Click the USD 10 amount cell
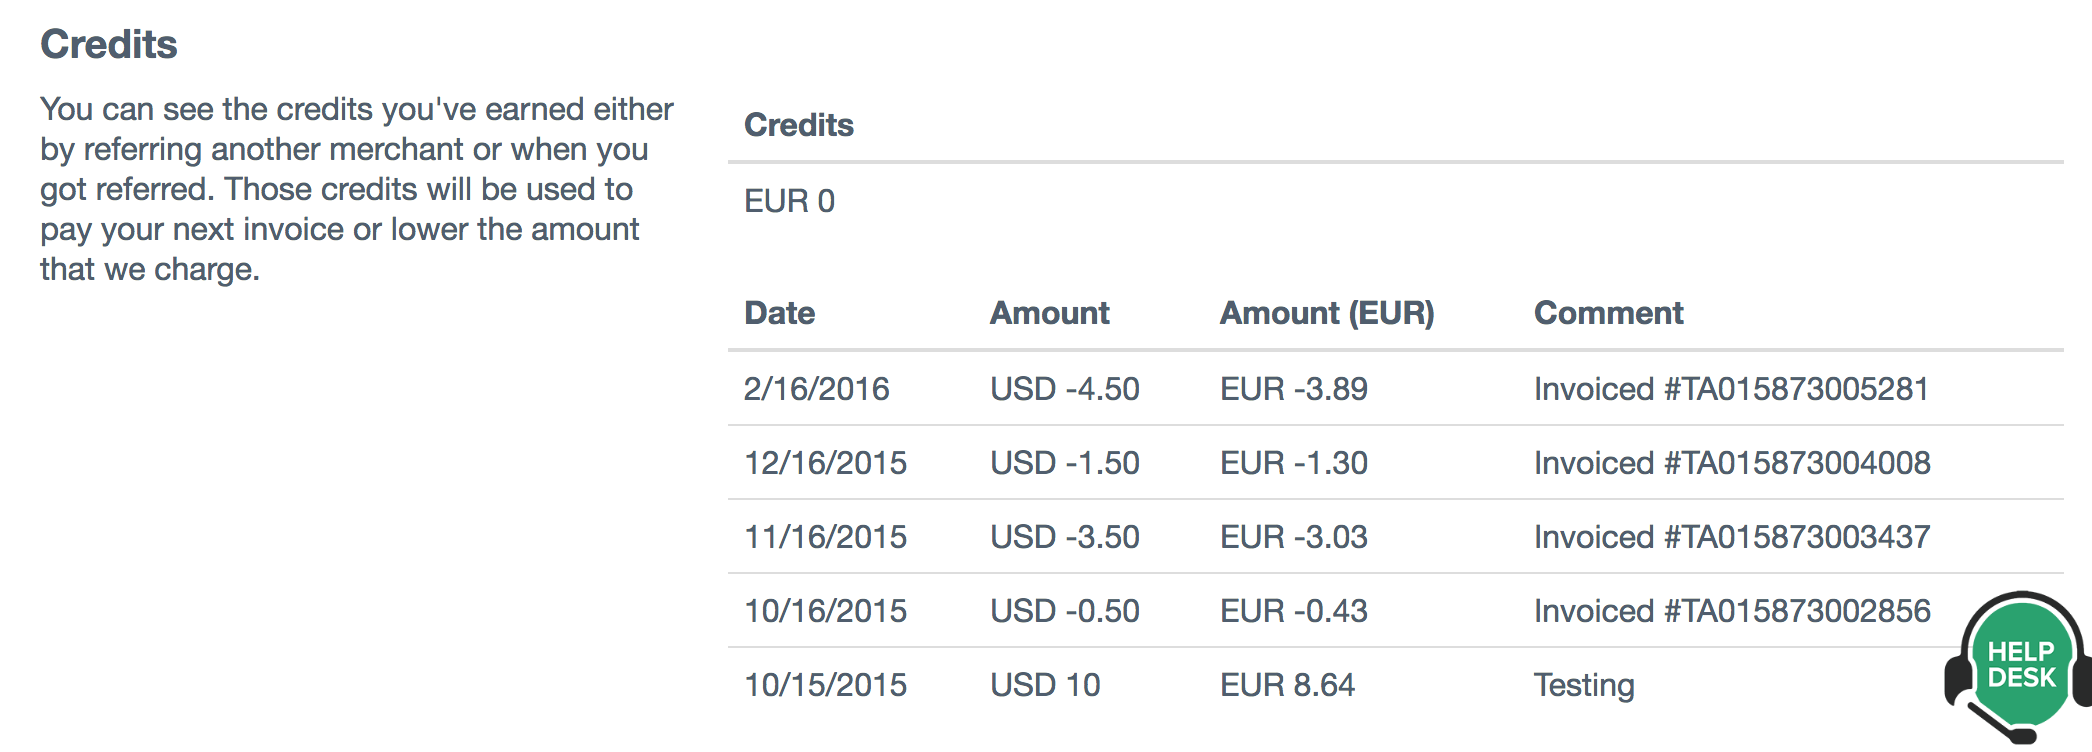 (1045, 685)
